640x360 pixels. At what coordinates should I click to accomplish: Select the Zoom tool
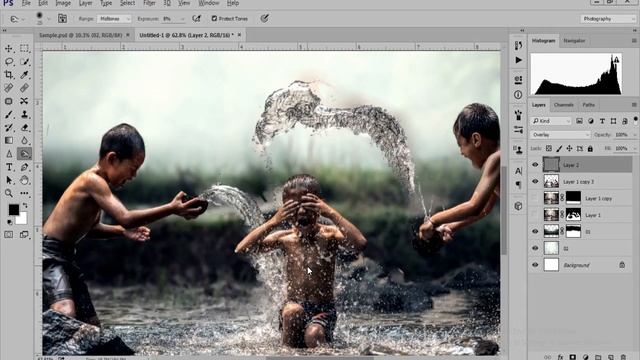pyautogui.click(x=9, y=193)
